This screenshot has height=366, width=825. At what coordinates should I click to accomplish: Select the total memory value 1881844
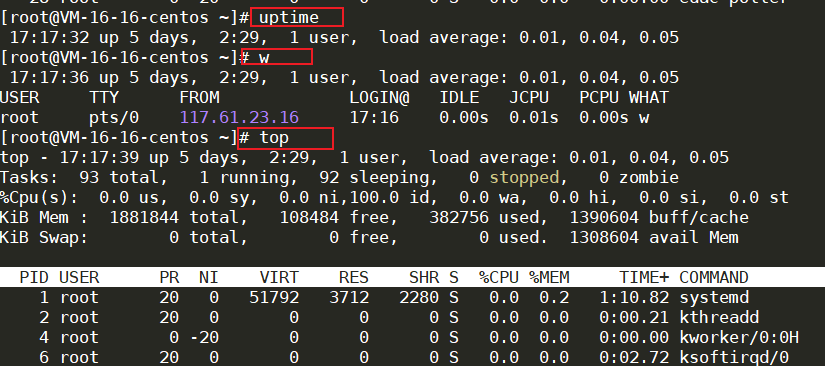144,217
